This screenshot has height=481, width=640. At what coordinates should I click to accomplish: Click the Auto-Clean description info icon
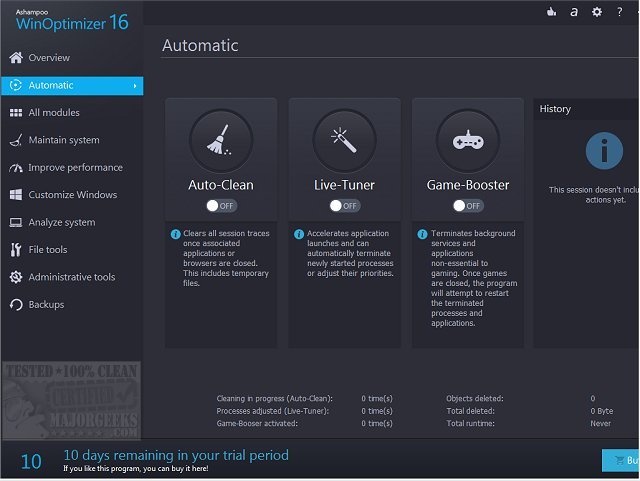coord(176,234)
